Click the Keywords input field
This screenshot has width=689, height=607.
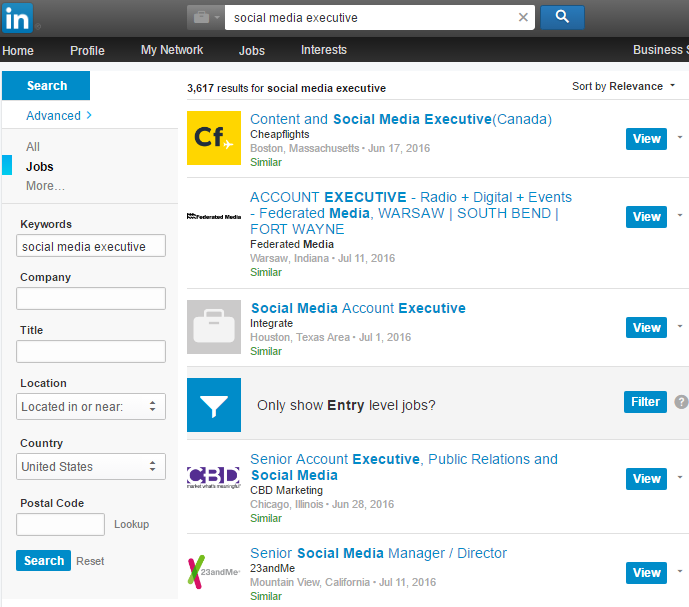tap(91, 246)
